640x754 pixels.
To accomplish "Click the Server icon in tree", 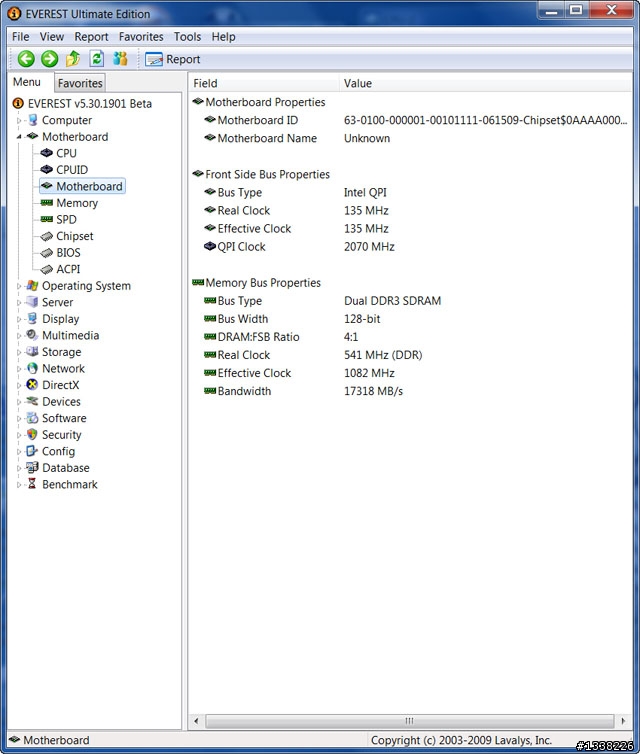I will pyautogui.click(x=32, y=302).
